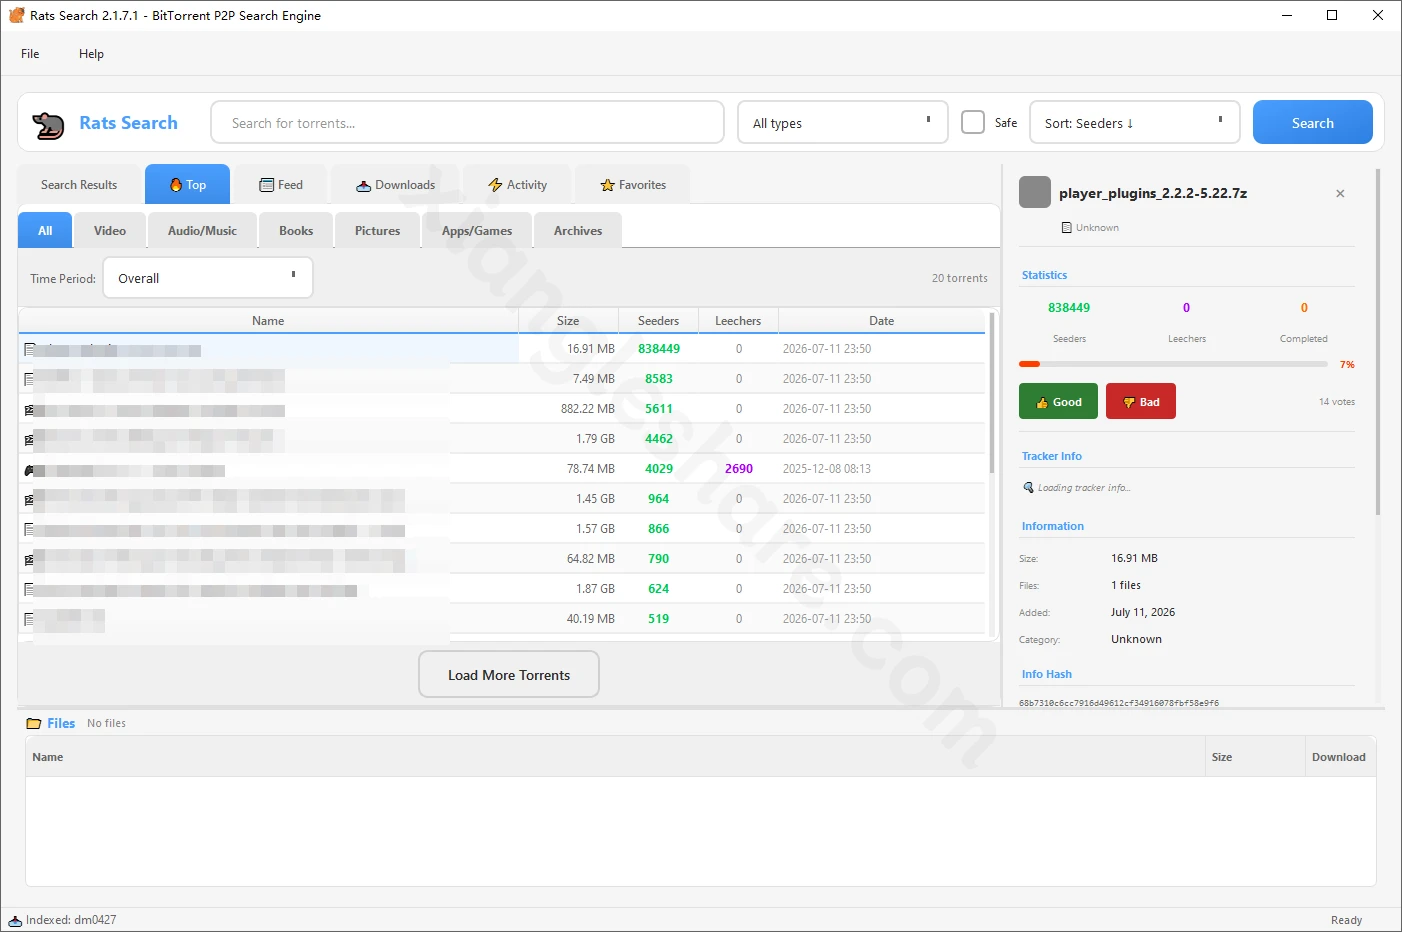Viewport: 1402px width, 932px height.
Task: Click the details panel vertical scrollbar
Action: point(1378,342)
